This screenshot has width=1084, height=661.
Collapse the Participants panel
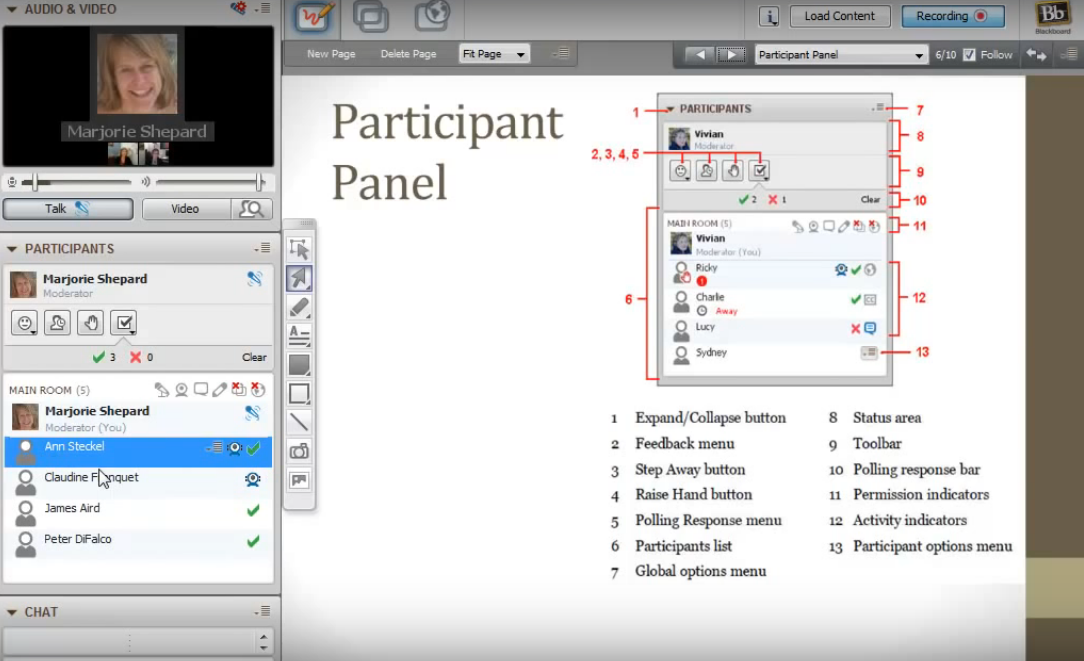coord(12,249)
